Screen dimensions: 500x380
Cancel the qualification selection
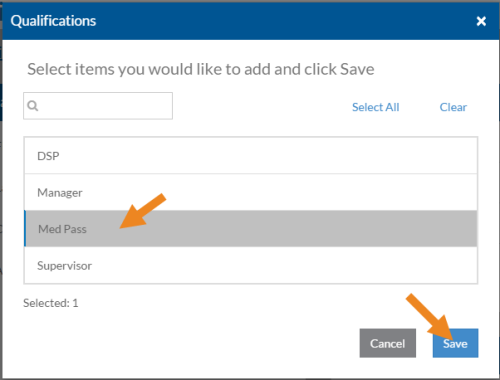pos(388,343)
